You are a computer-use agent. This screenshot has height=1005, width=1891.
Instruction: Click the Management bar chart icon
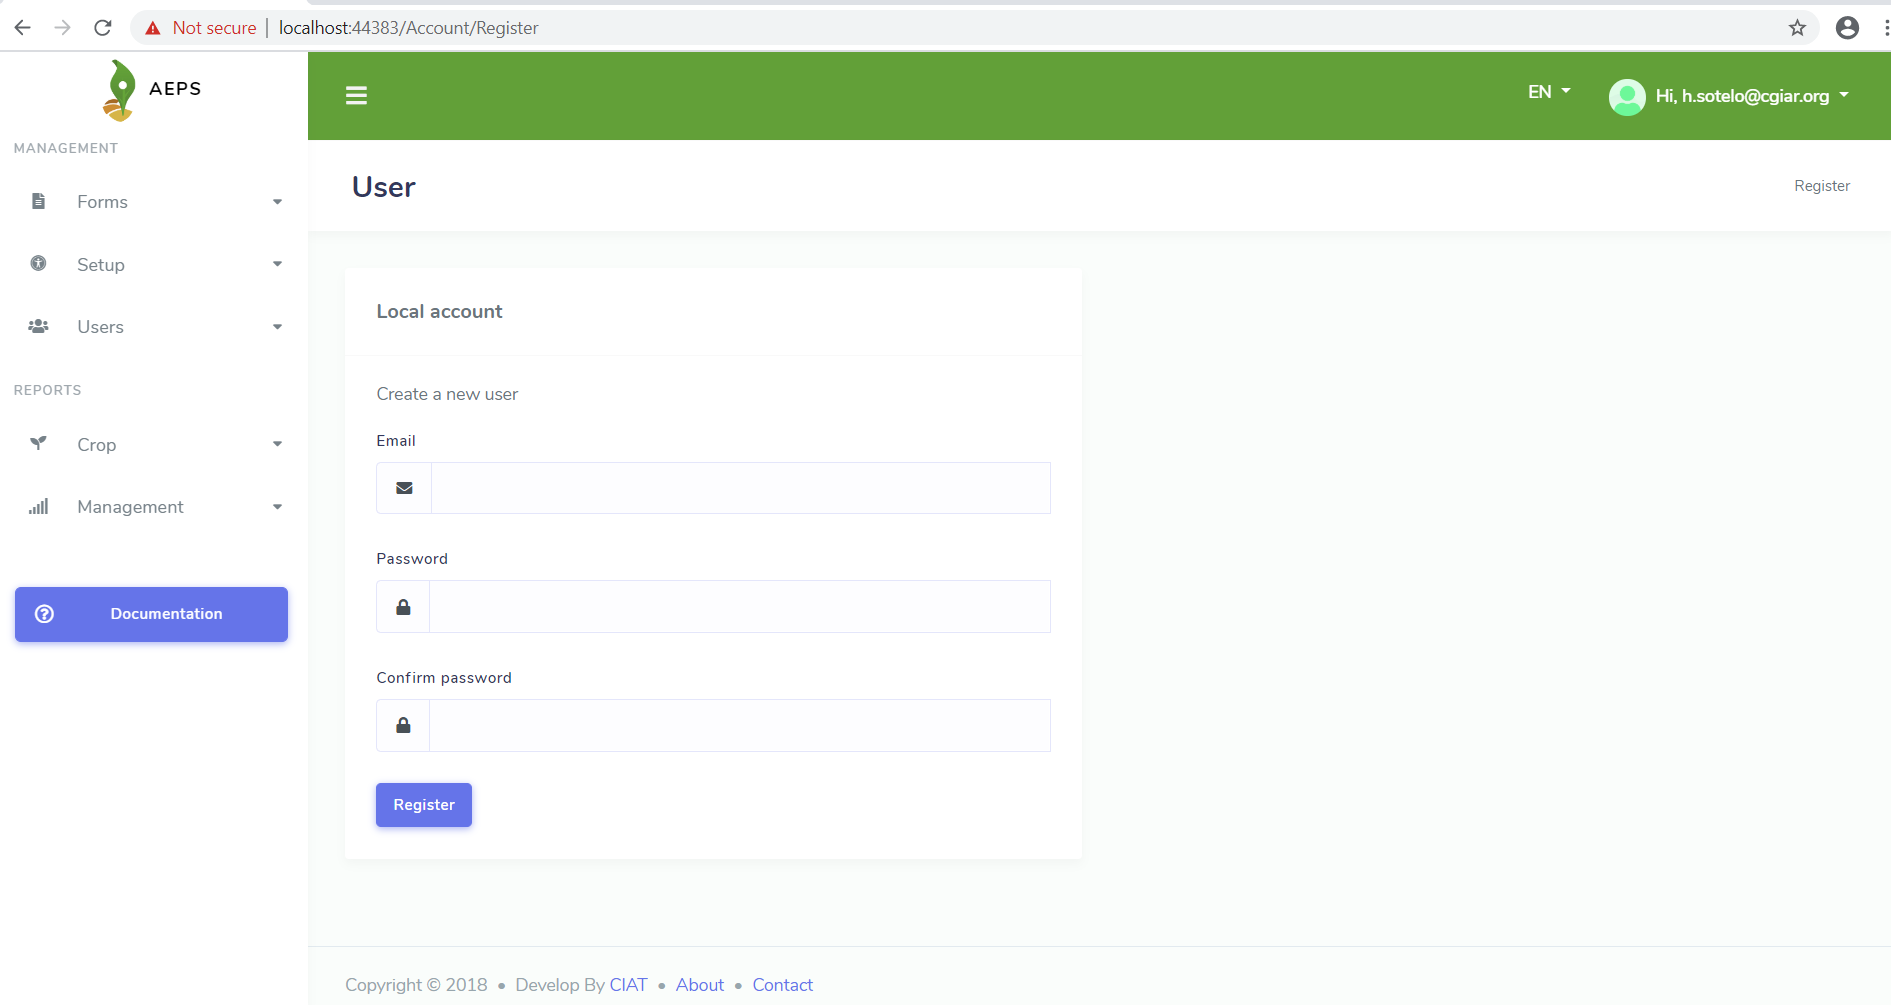click(x=38, y=507)
